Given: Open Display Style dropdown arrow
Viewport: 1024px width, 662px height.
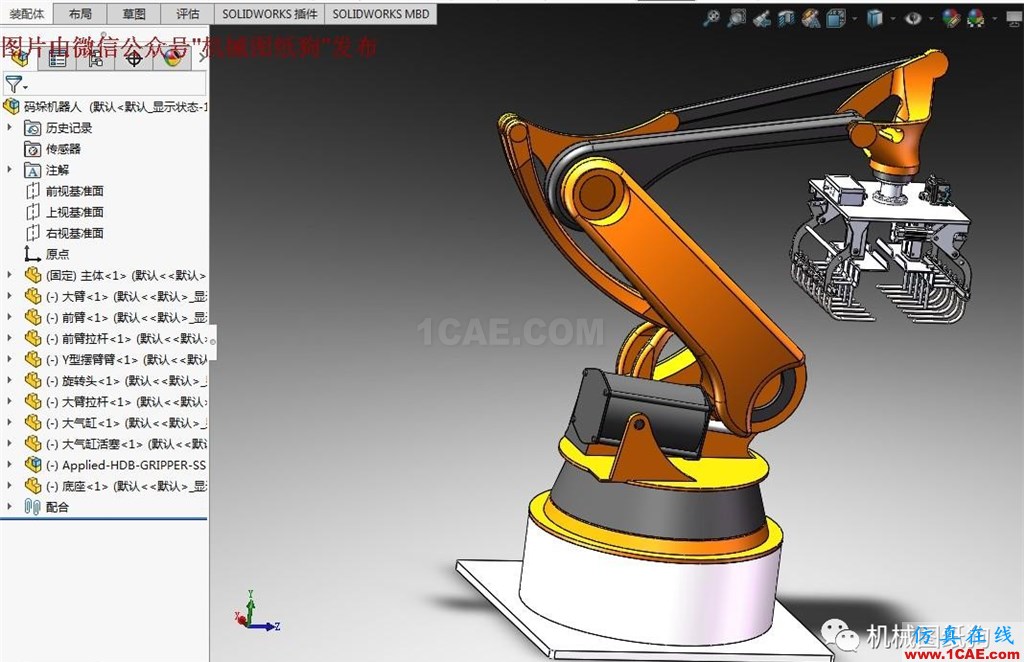Looking at the screenshot, I should tap(893, 19).
